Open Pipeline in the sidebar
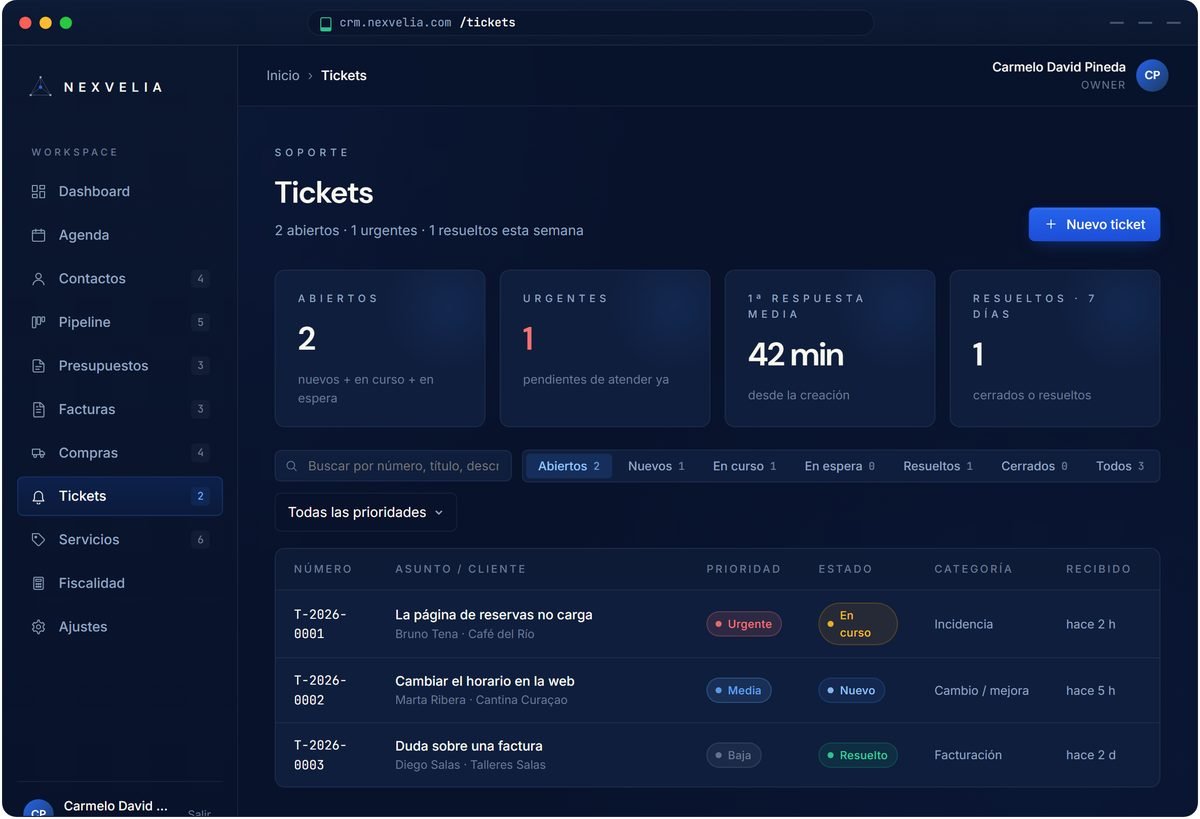Viewport: 1200px width, 819px height. tap(120, 322)
